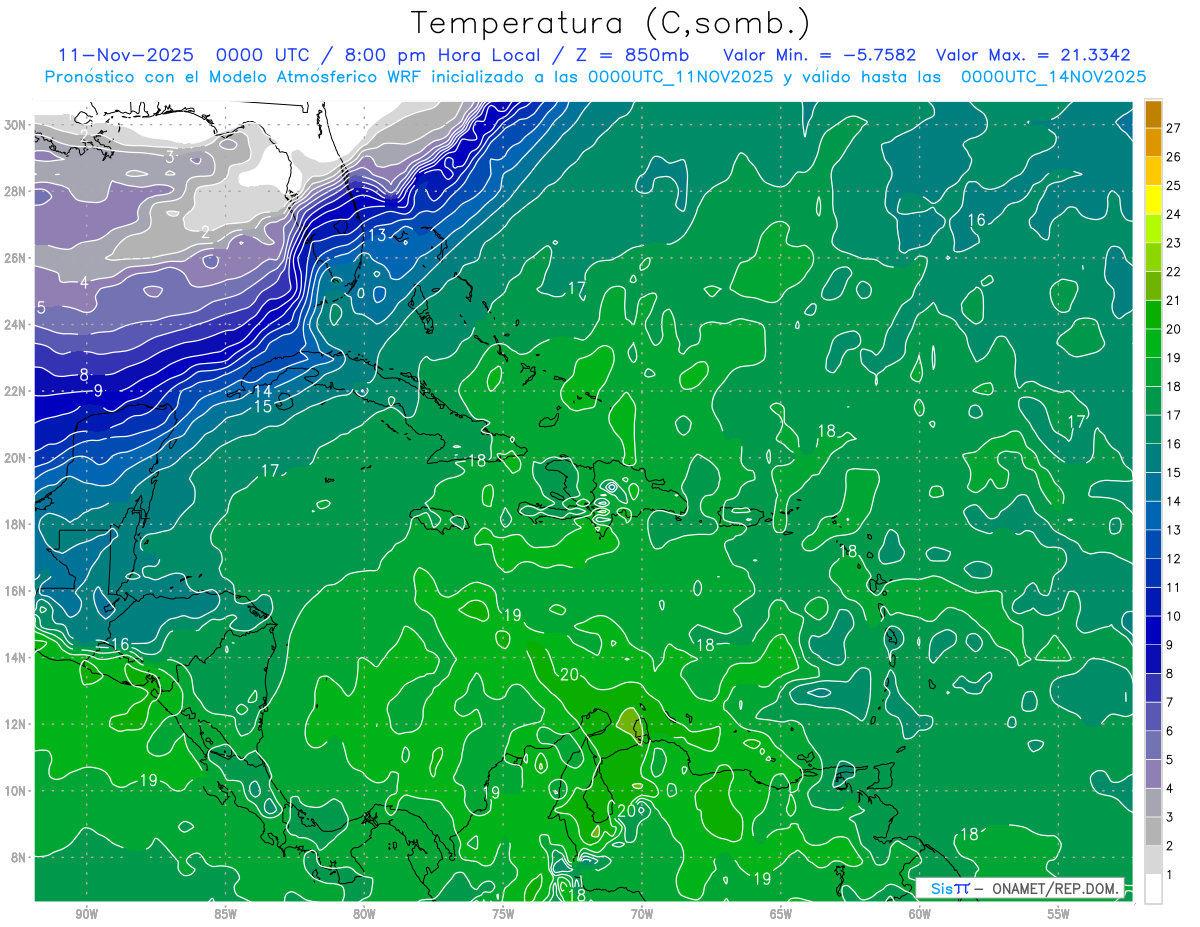Click the "20N" latitude axis label

[x=15, y=458]
